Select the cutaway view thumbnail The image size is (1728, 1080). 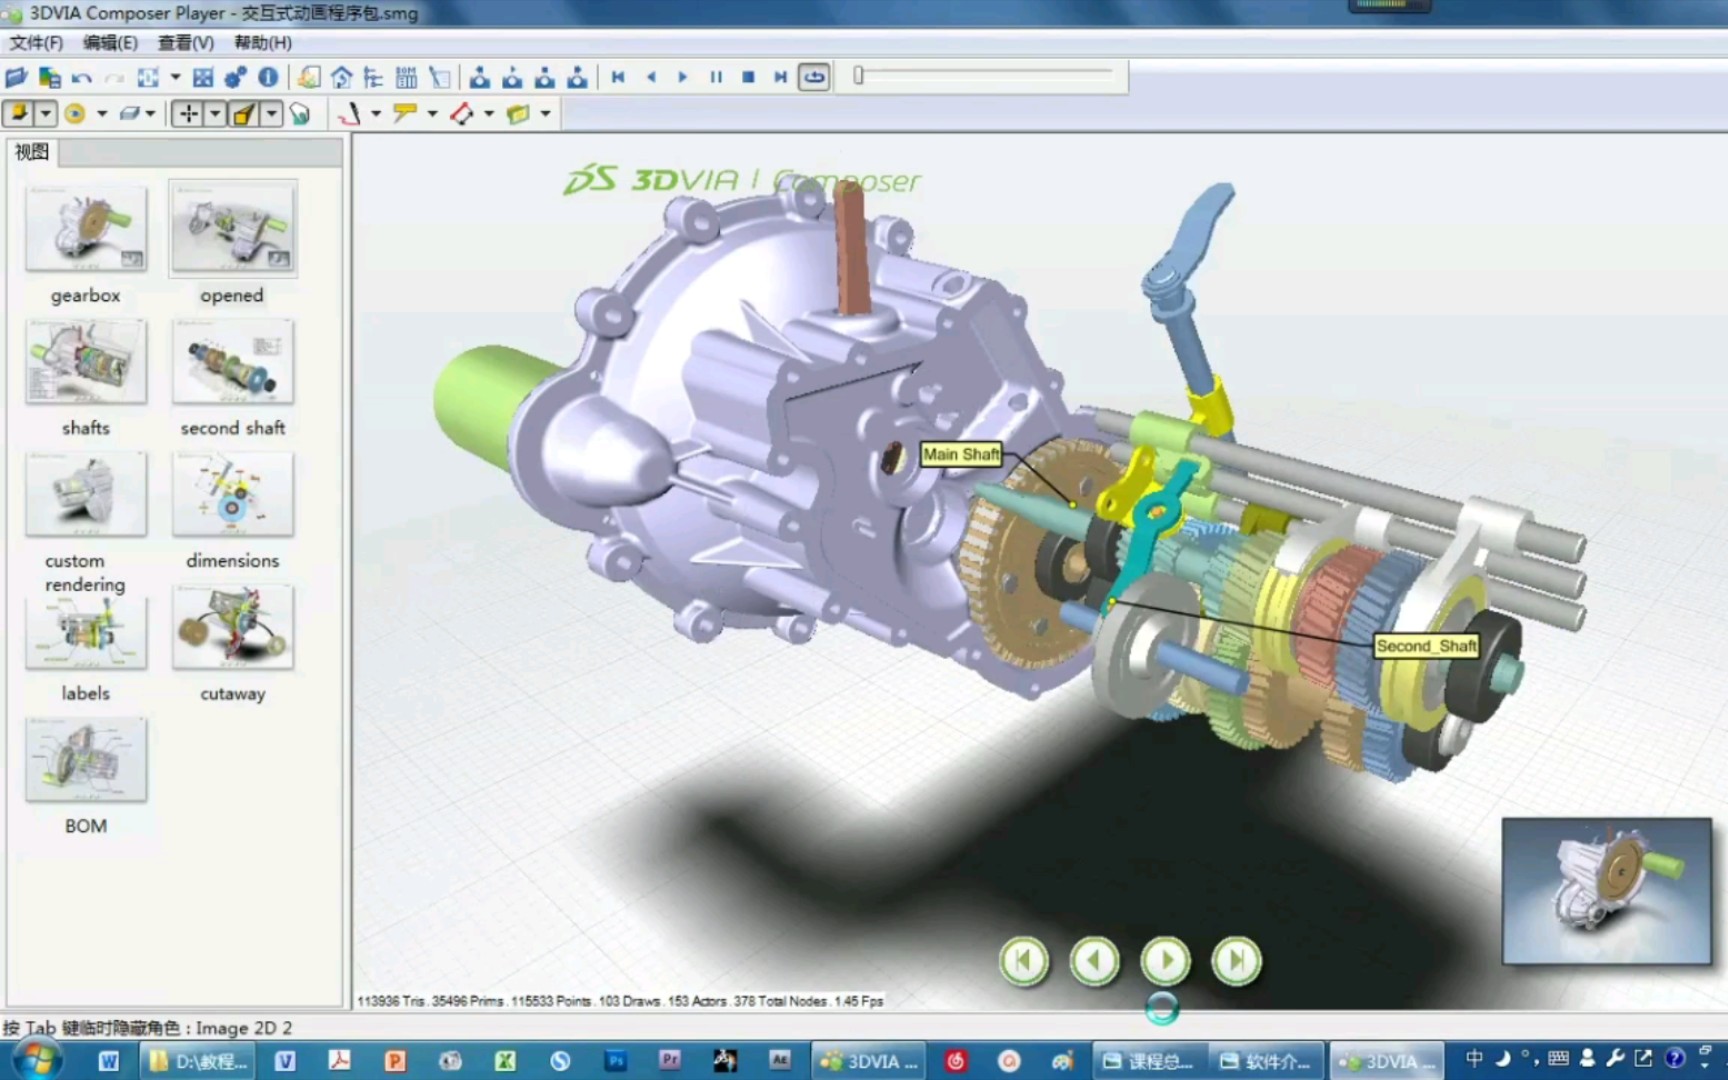[x=233, y=627]
